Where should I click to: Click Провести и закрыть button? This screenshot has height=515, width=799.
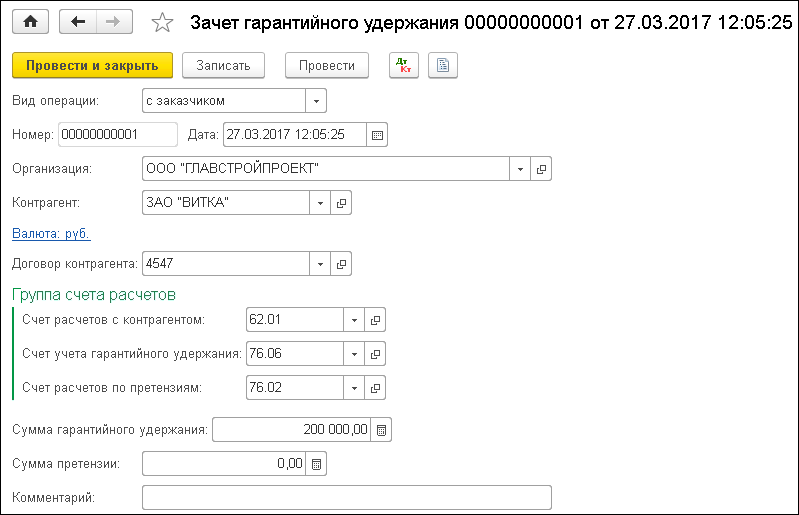tap(92, 65)
